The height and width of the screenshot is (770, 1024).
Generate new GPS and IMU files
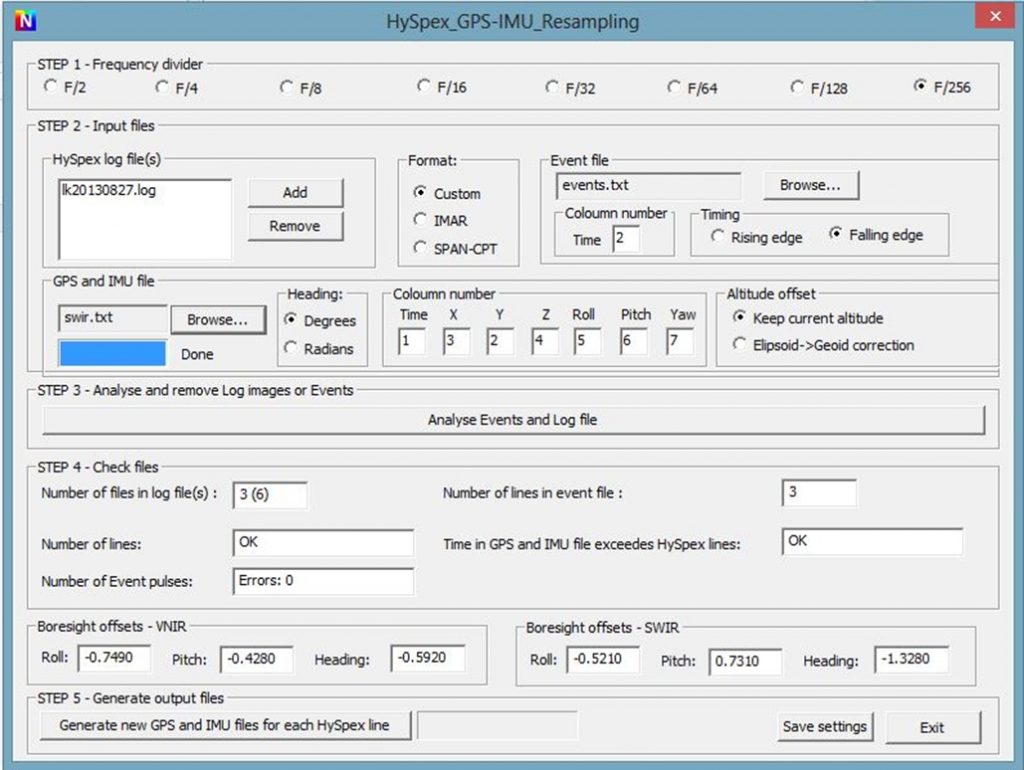[225, 725]
